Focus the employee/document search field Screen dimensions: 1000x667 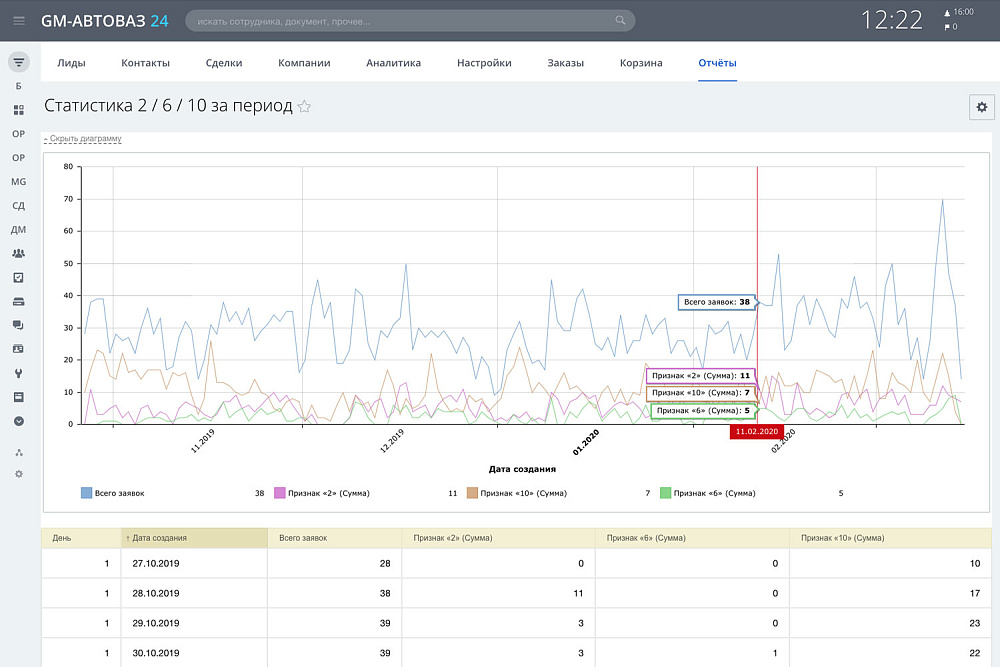coord(410,21)
